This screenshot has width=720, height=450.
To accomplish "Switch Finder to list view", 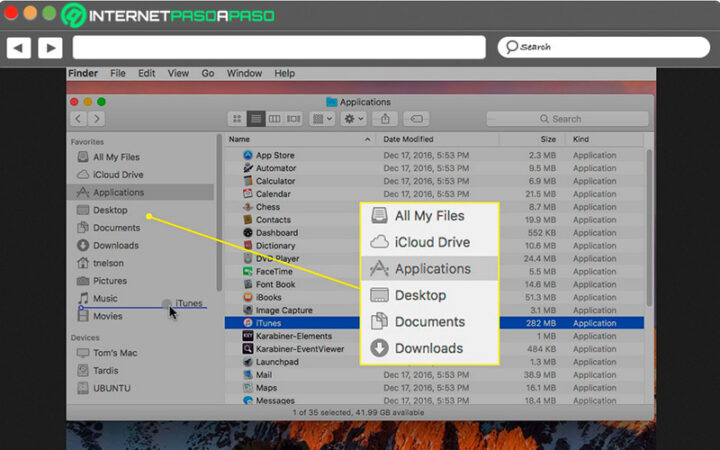I will click(x=256, y=119).
